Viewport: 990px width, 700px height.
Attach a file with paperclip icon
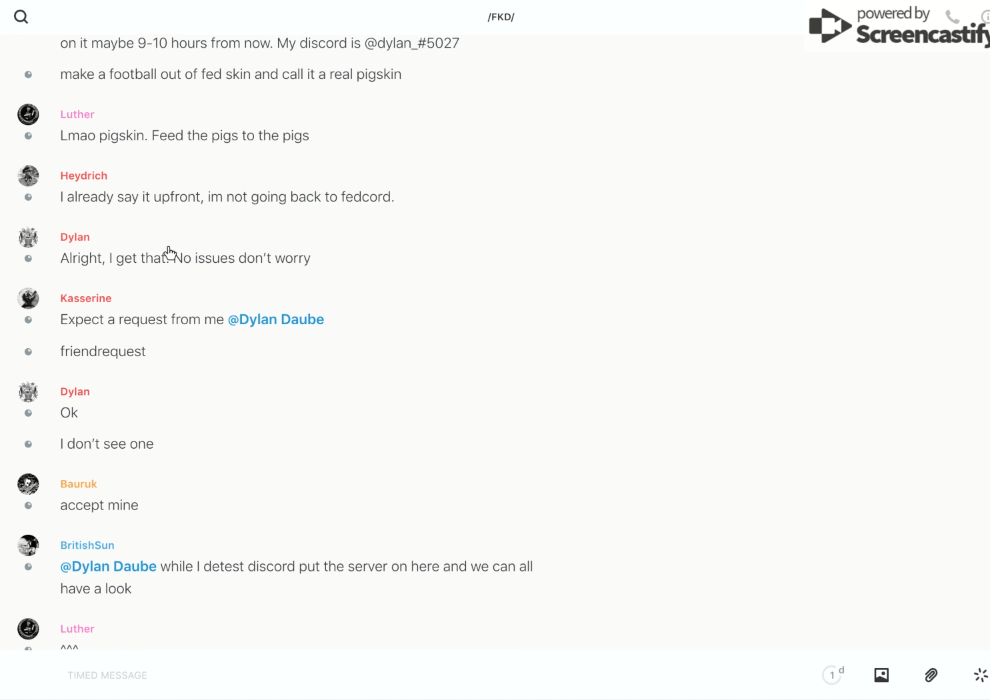point(931,675)
